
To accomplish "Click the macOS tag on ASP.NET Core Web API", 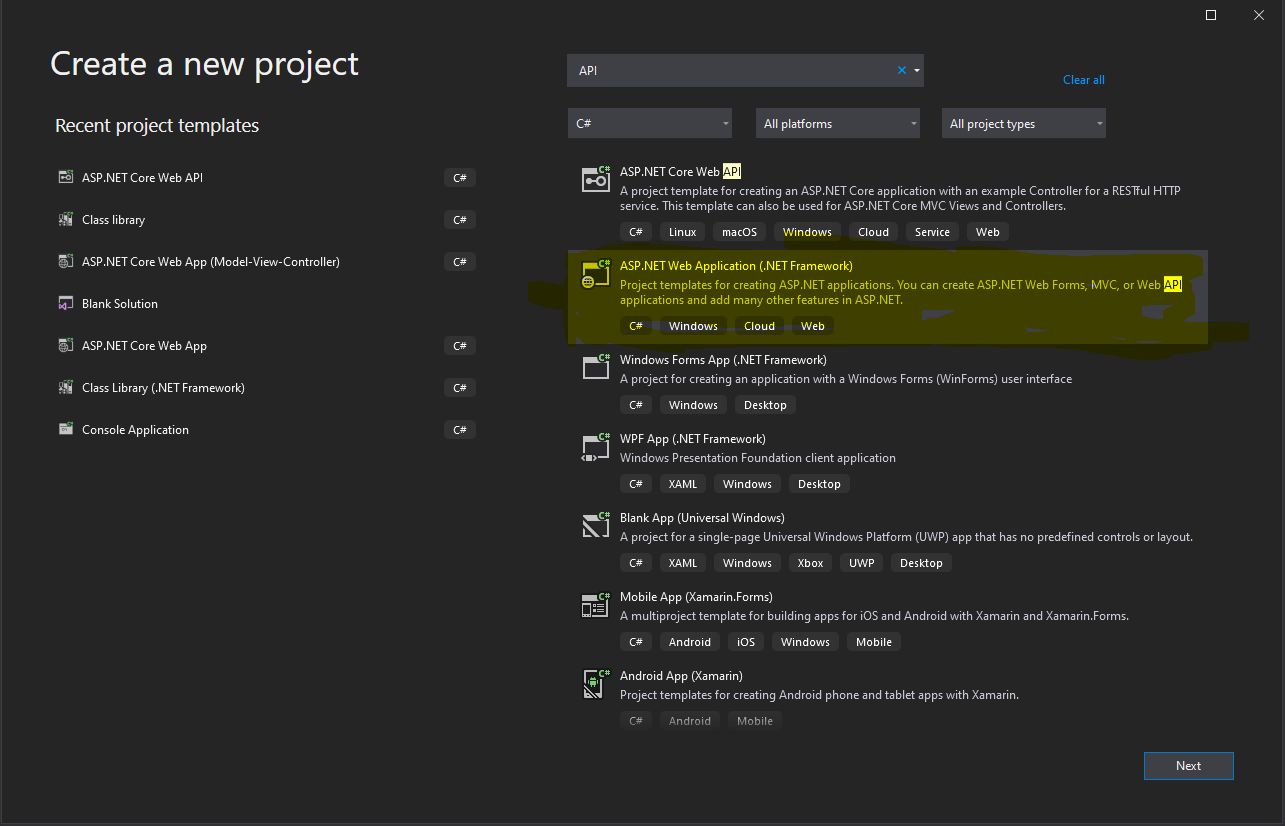I will 740,232.
